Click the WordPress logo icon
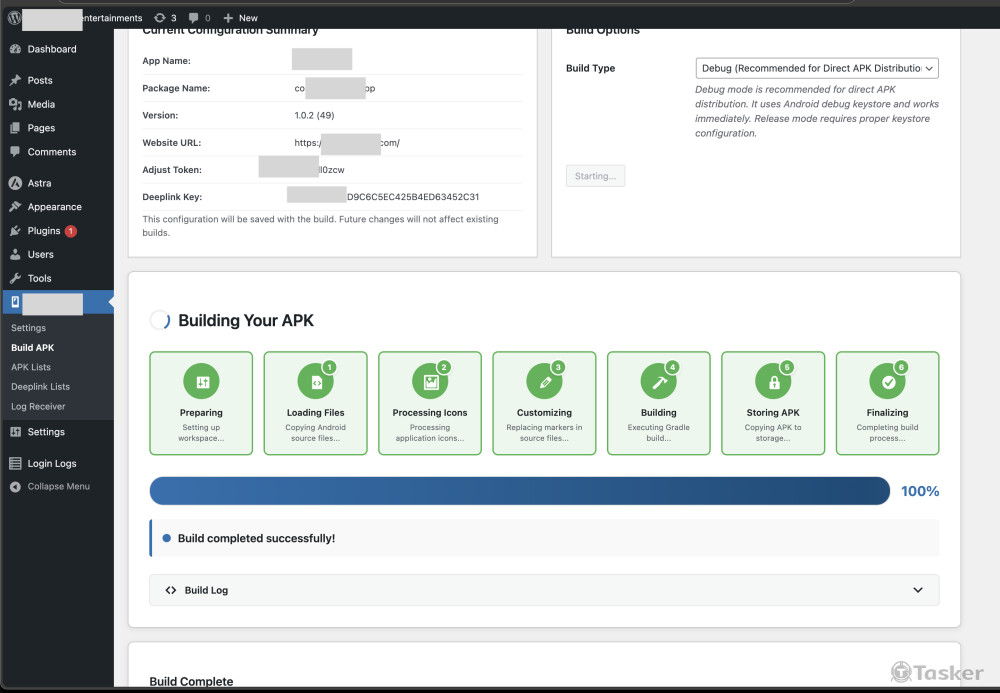This screenshot has height=693, width=1000. (x=14, y=17)
